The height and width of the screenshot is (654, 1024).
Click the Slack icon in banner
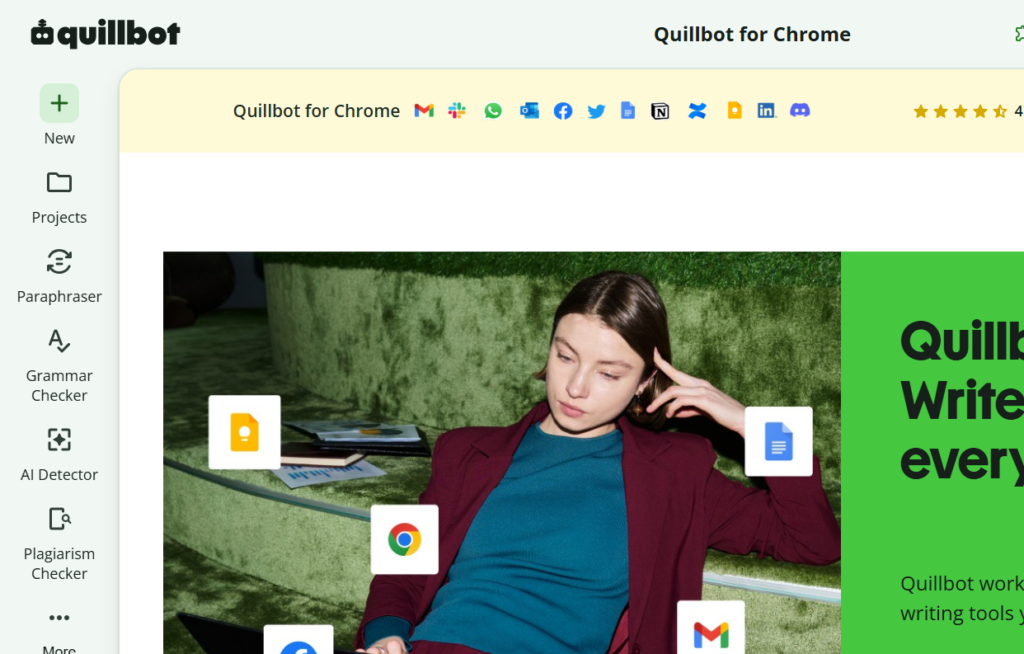(x=457, y=110)
